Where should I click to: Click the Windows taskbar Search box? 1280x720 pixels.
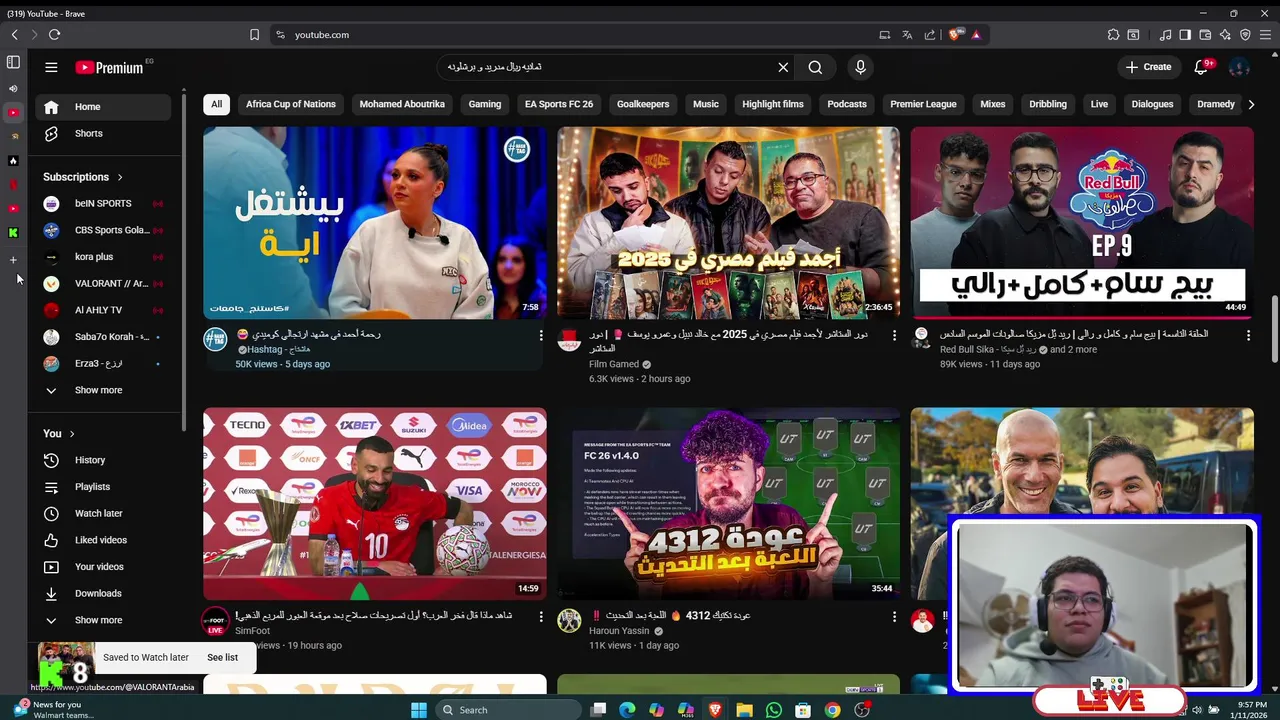pos(506,710)
